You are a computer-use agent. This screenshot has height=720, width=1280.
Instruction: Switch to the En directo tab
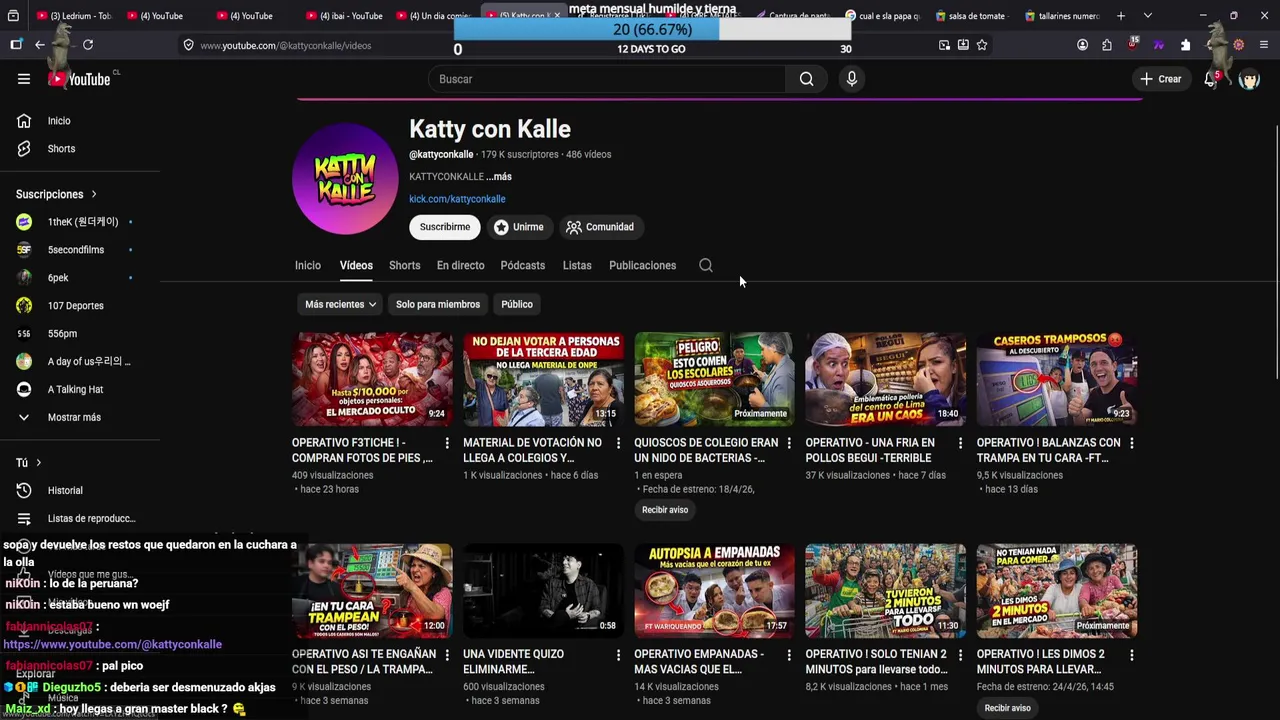point(460,266)
